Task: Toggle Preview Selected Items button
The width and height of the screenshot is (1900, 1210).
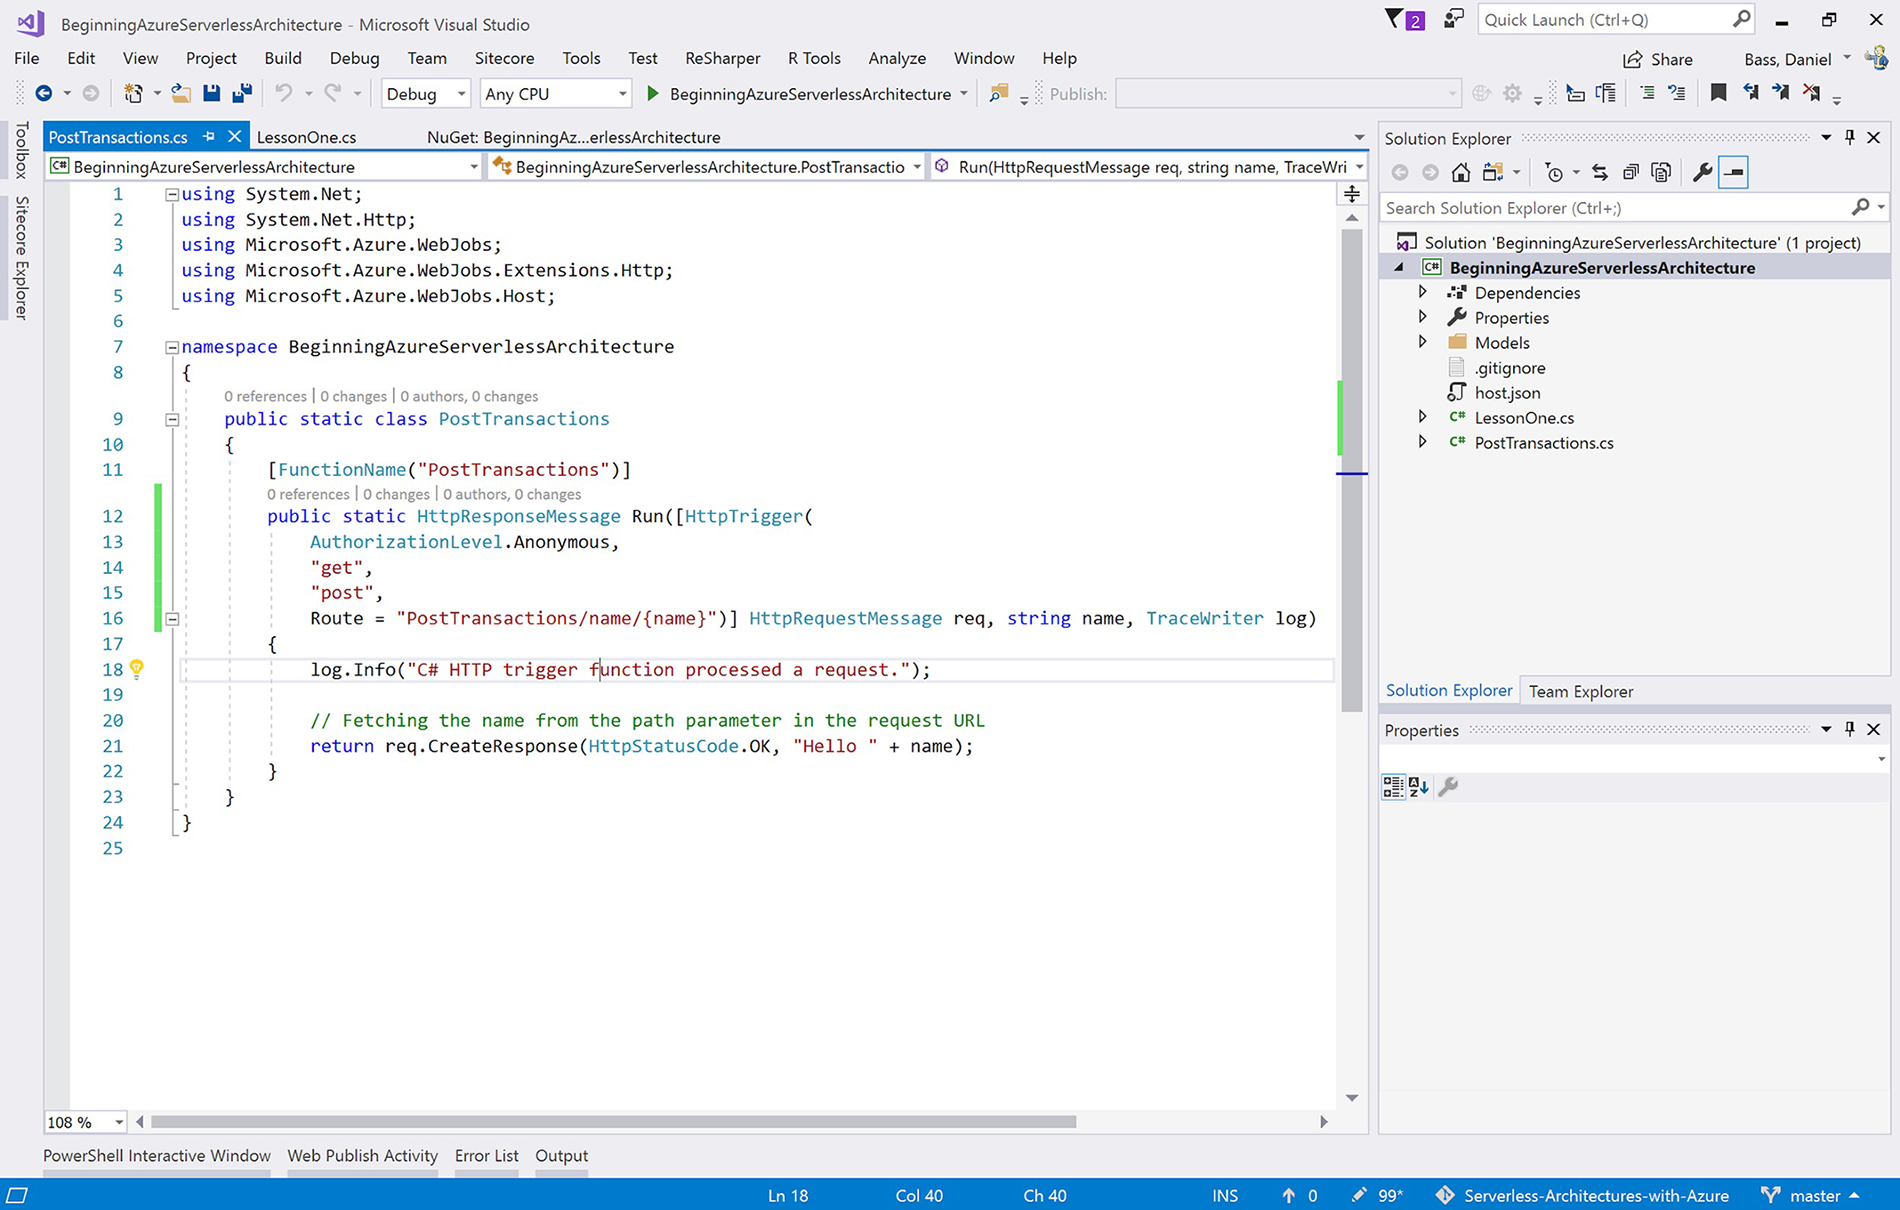Action: pyautogui.click(x=1734, y=172)
